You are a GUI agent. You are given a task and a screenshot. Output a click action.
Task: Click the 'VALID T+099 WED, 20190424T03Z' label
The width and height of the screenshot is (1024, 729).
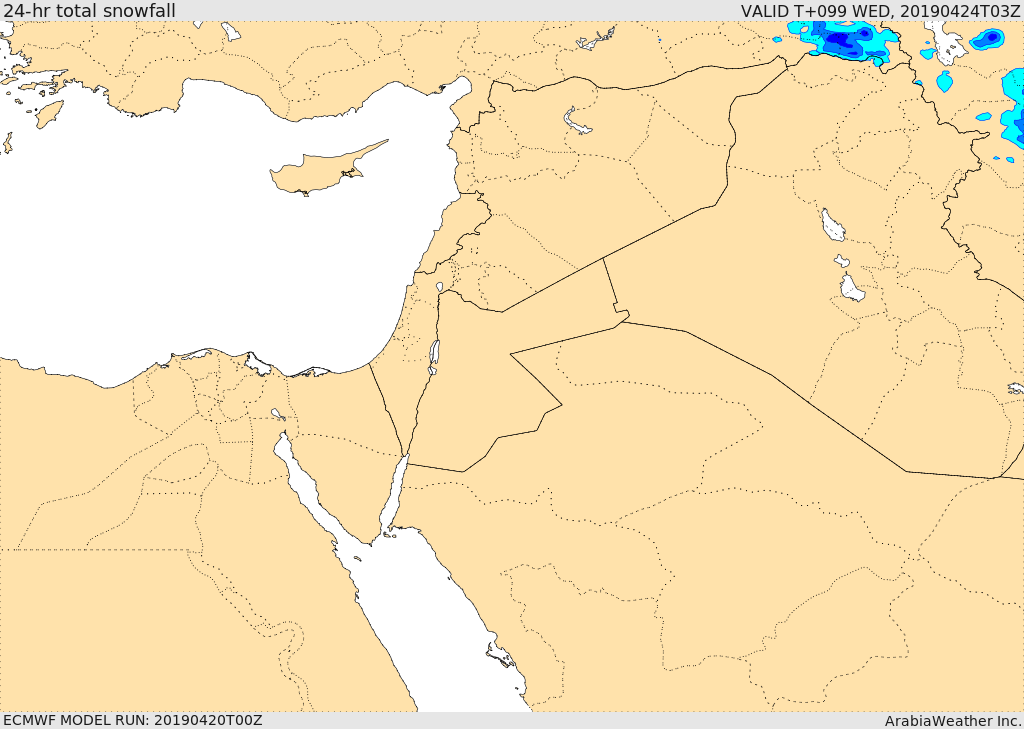pyautogui.click(x=880, y=10)
